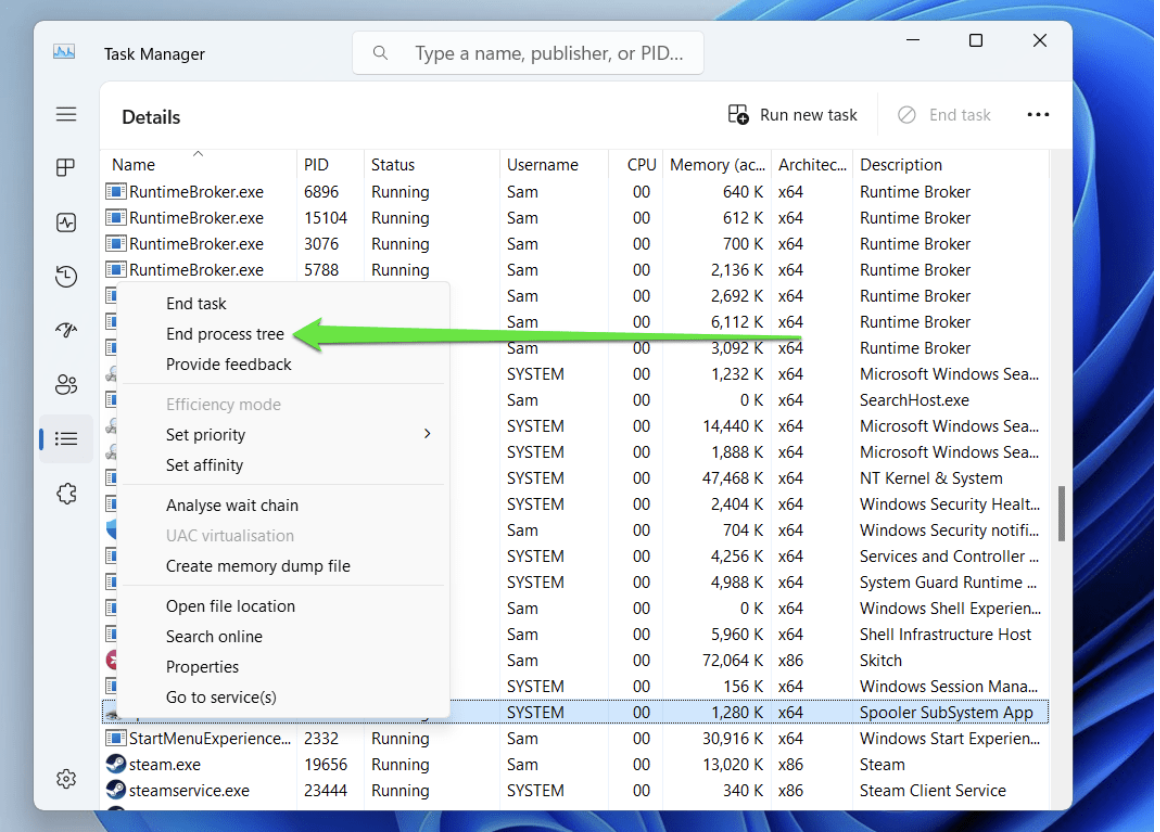Open the Performance page icon
This screenshot has height=832, width=1160.
(66, 223)
